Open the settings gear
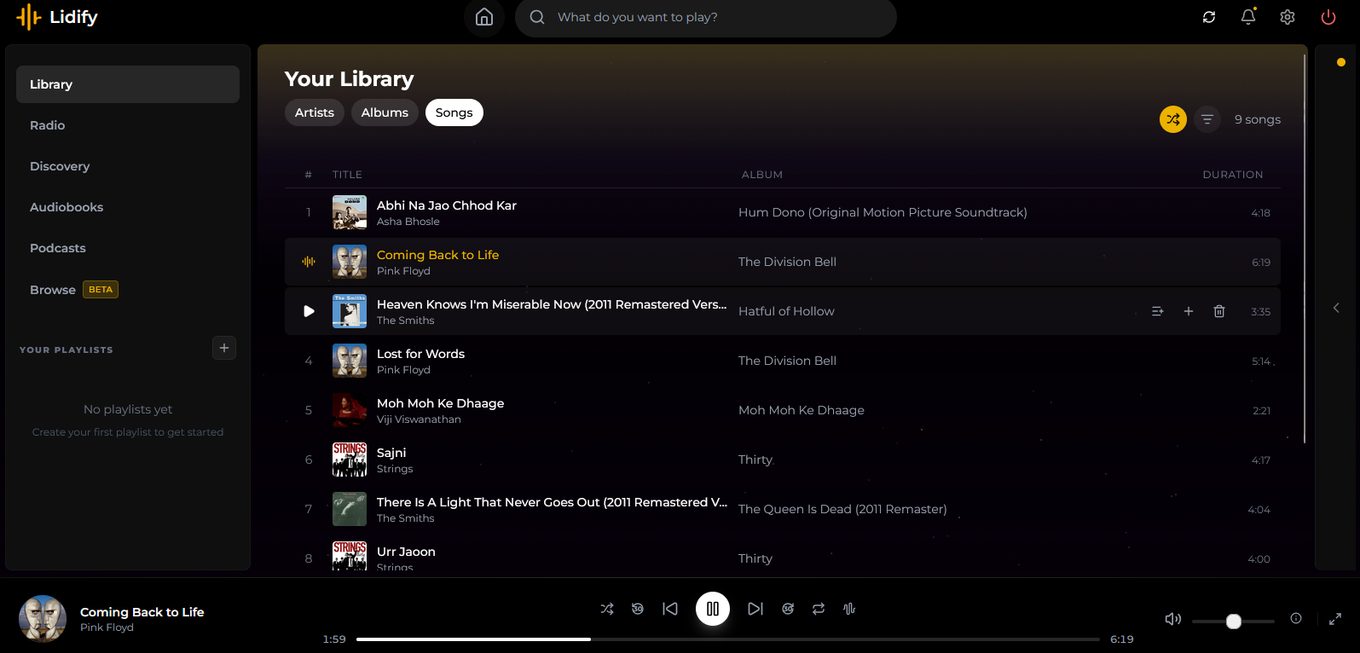Screen dimensions: 1360x653 (x=1288, y=17)
